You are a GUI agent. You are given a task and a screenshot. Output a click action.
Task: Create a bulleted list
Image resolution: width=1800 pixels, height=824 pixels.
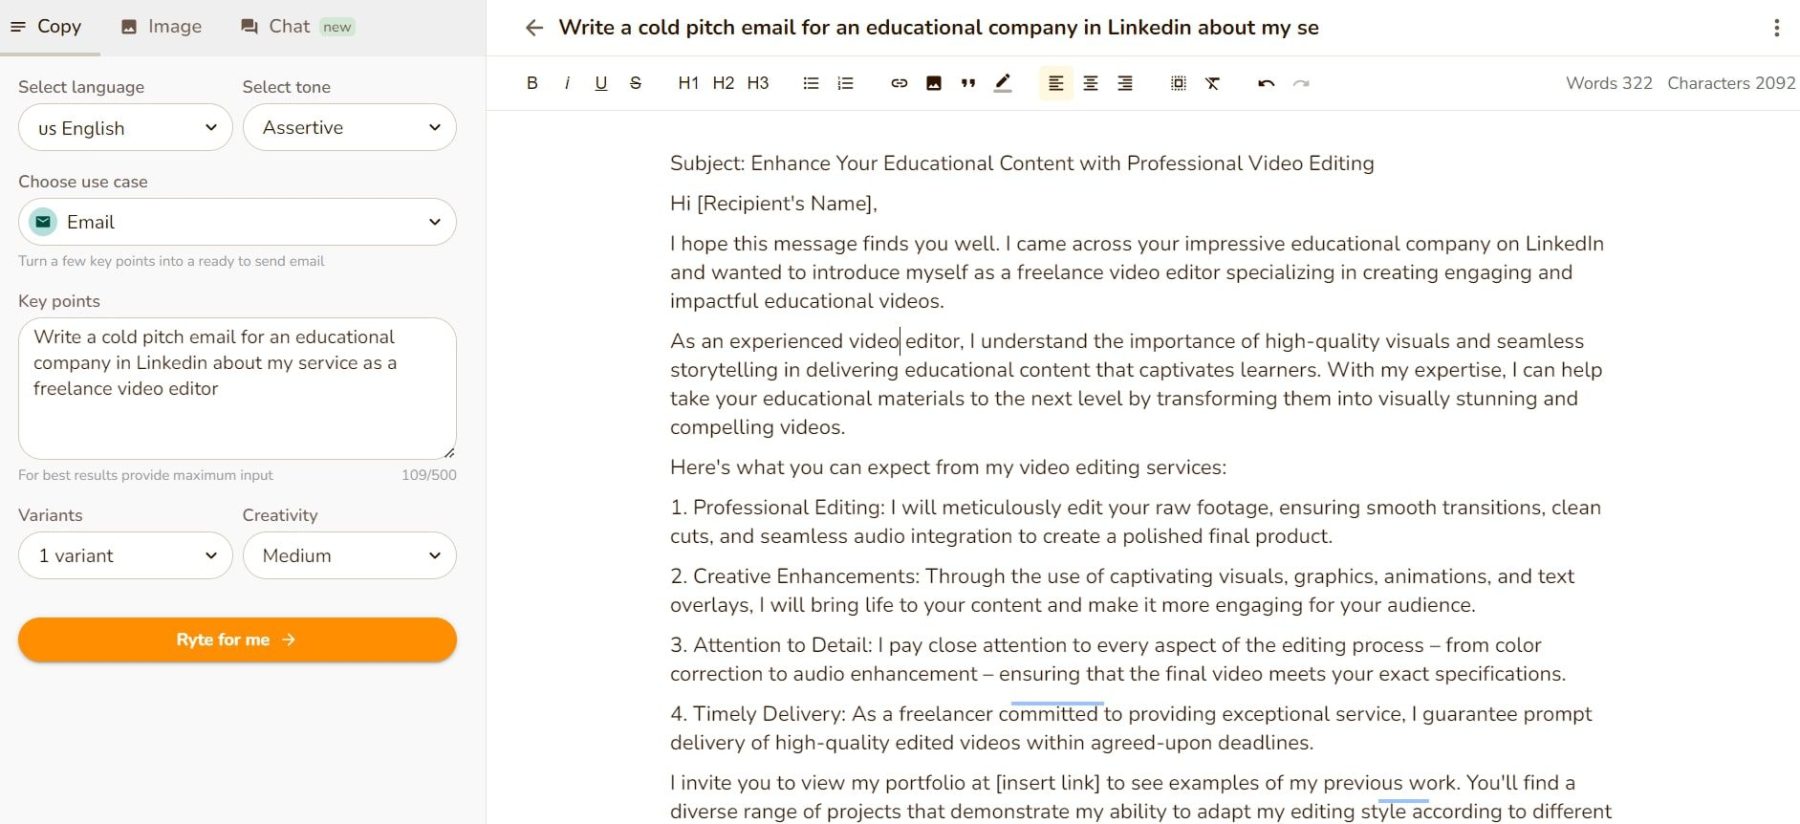tap(810, 83)
